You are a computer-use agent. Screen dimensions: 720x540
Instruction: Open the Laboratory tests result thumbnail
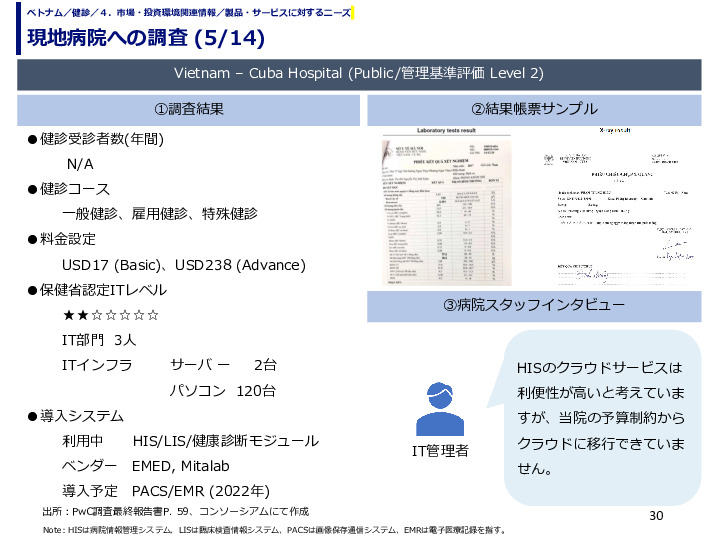pos(447,212)
